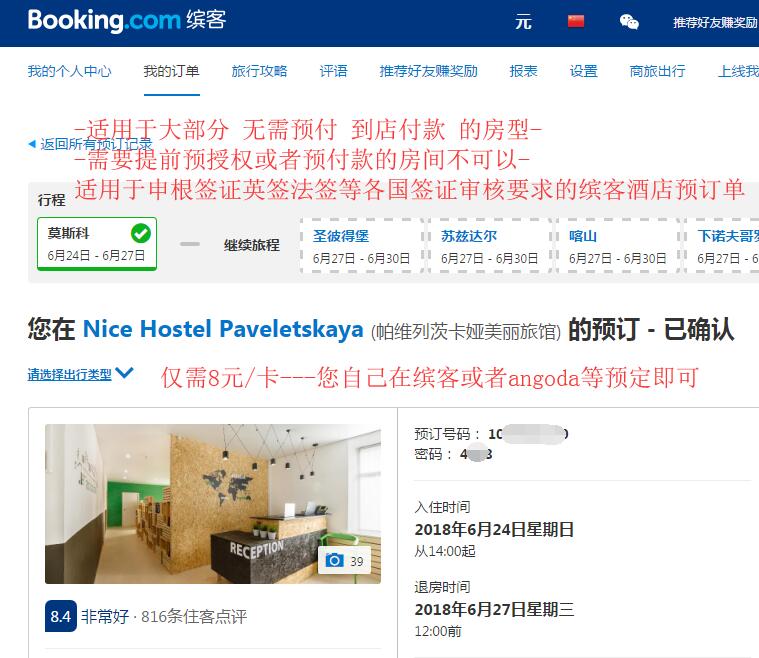Image resolution: width=759 pixels, height=658 pixels.
Task: Switch to the 我的订单 tab
Action: pos(171,71)
